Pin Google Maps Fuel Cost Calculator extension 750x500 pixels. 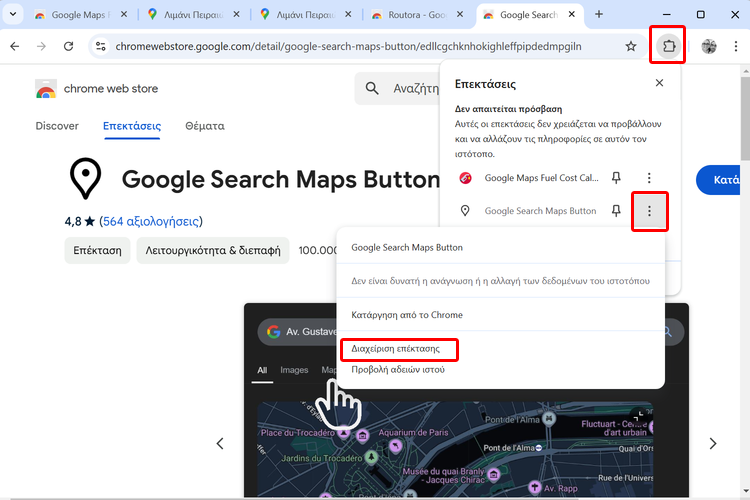coord(616,178)
